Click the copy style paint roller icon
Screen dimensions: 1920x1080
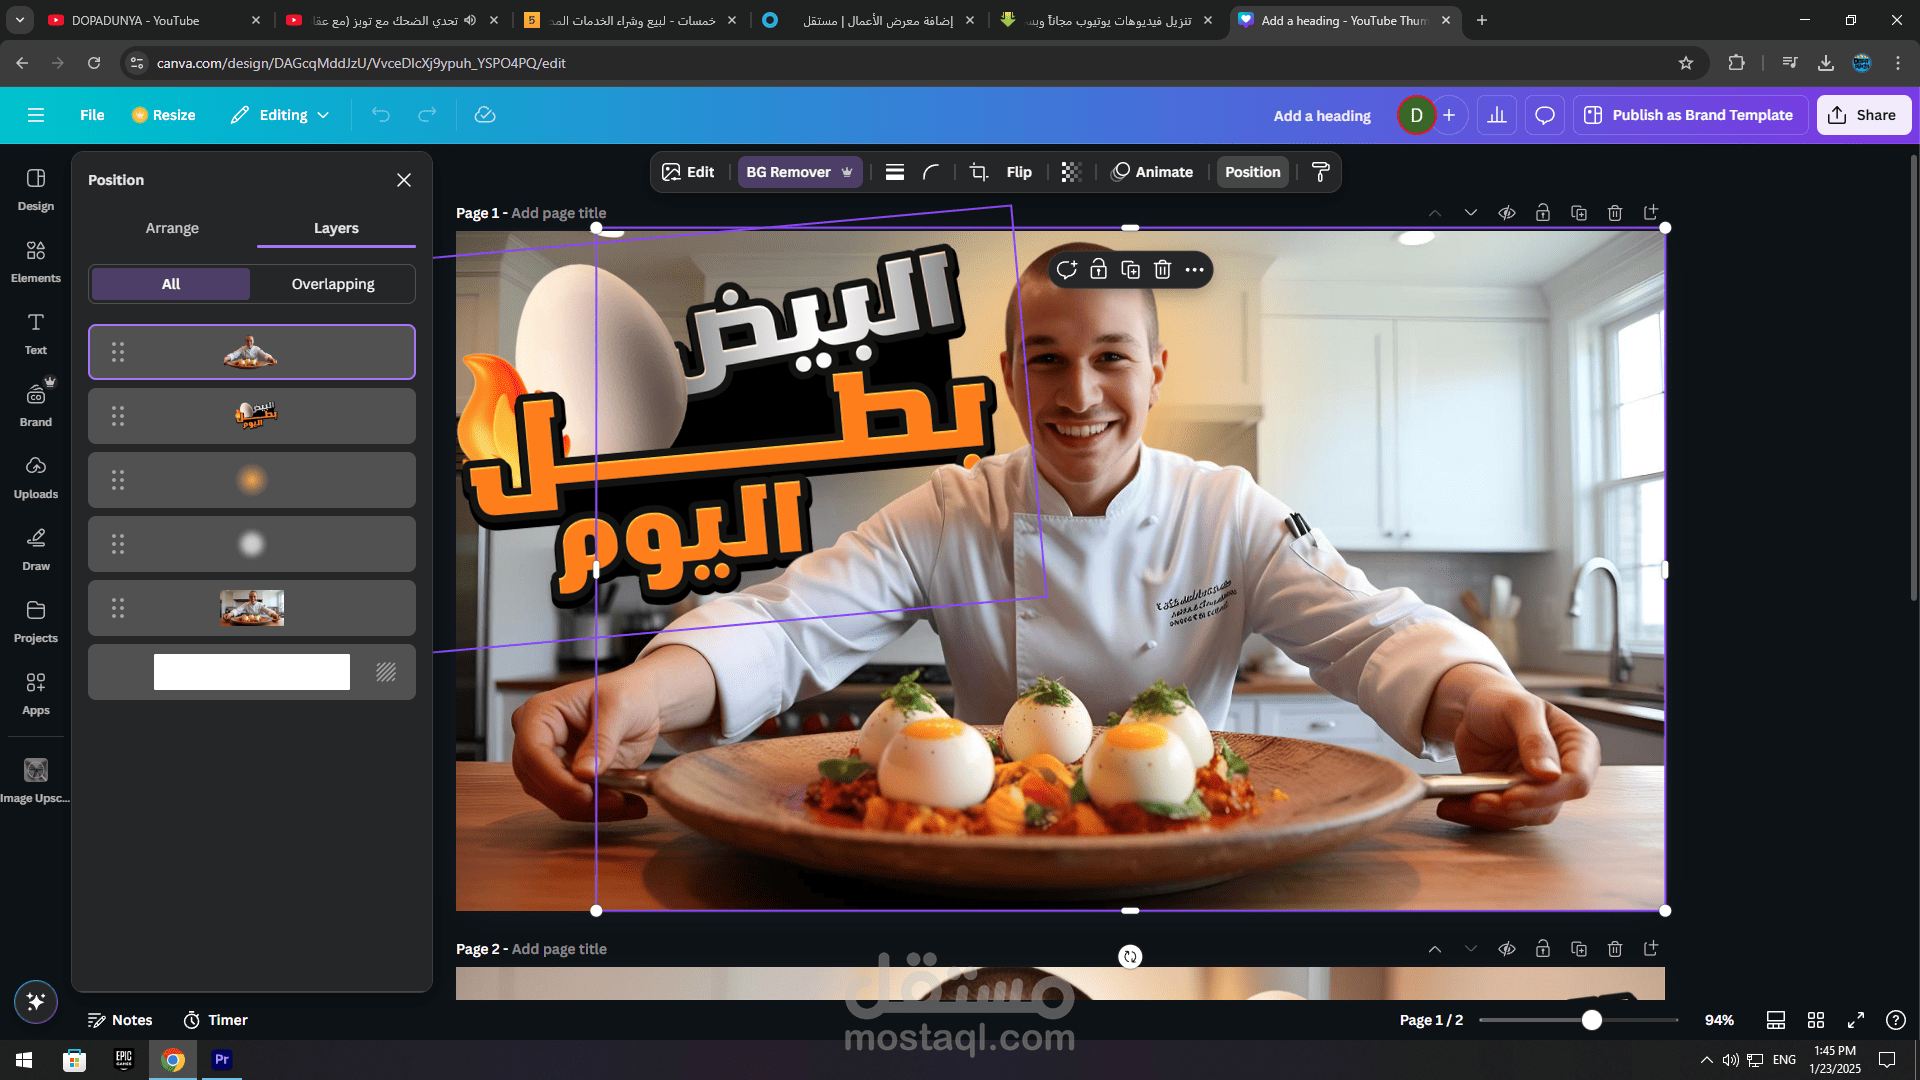(1320, 172)
